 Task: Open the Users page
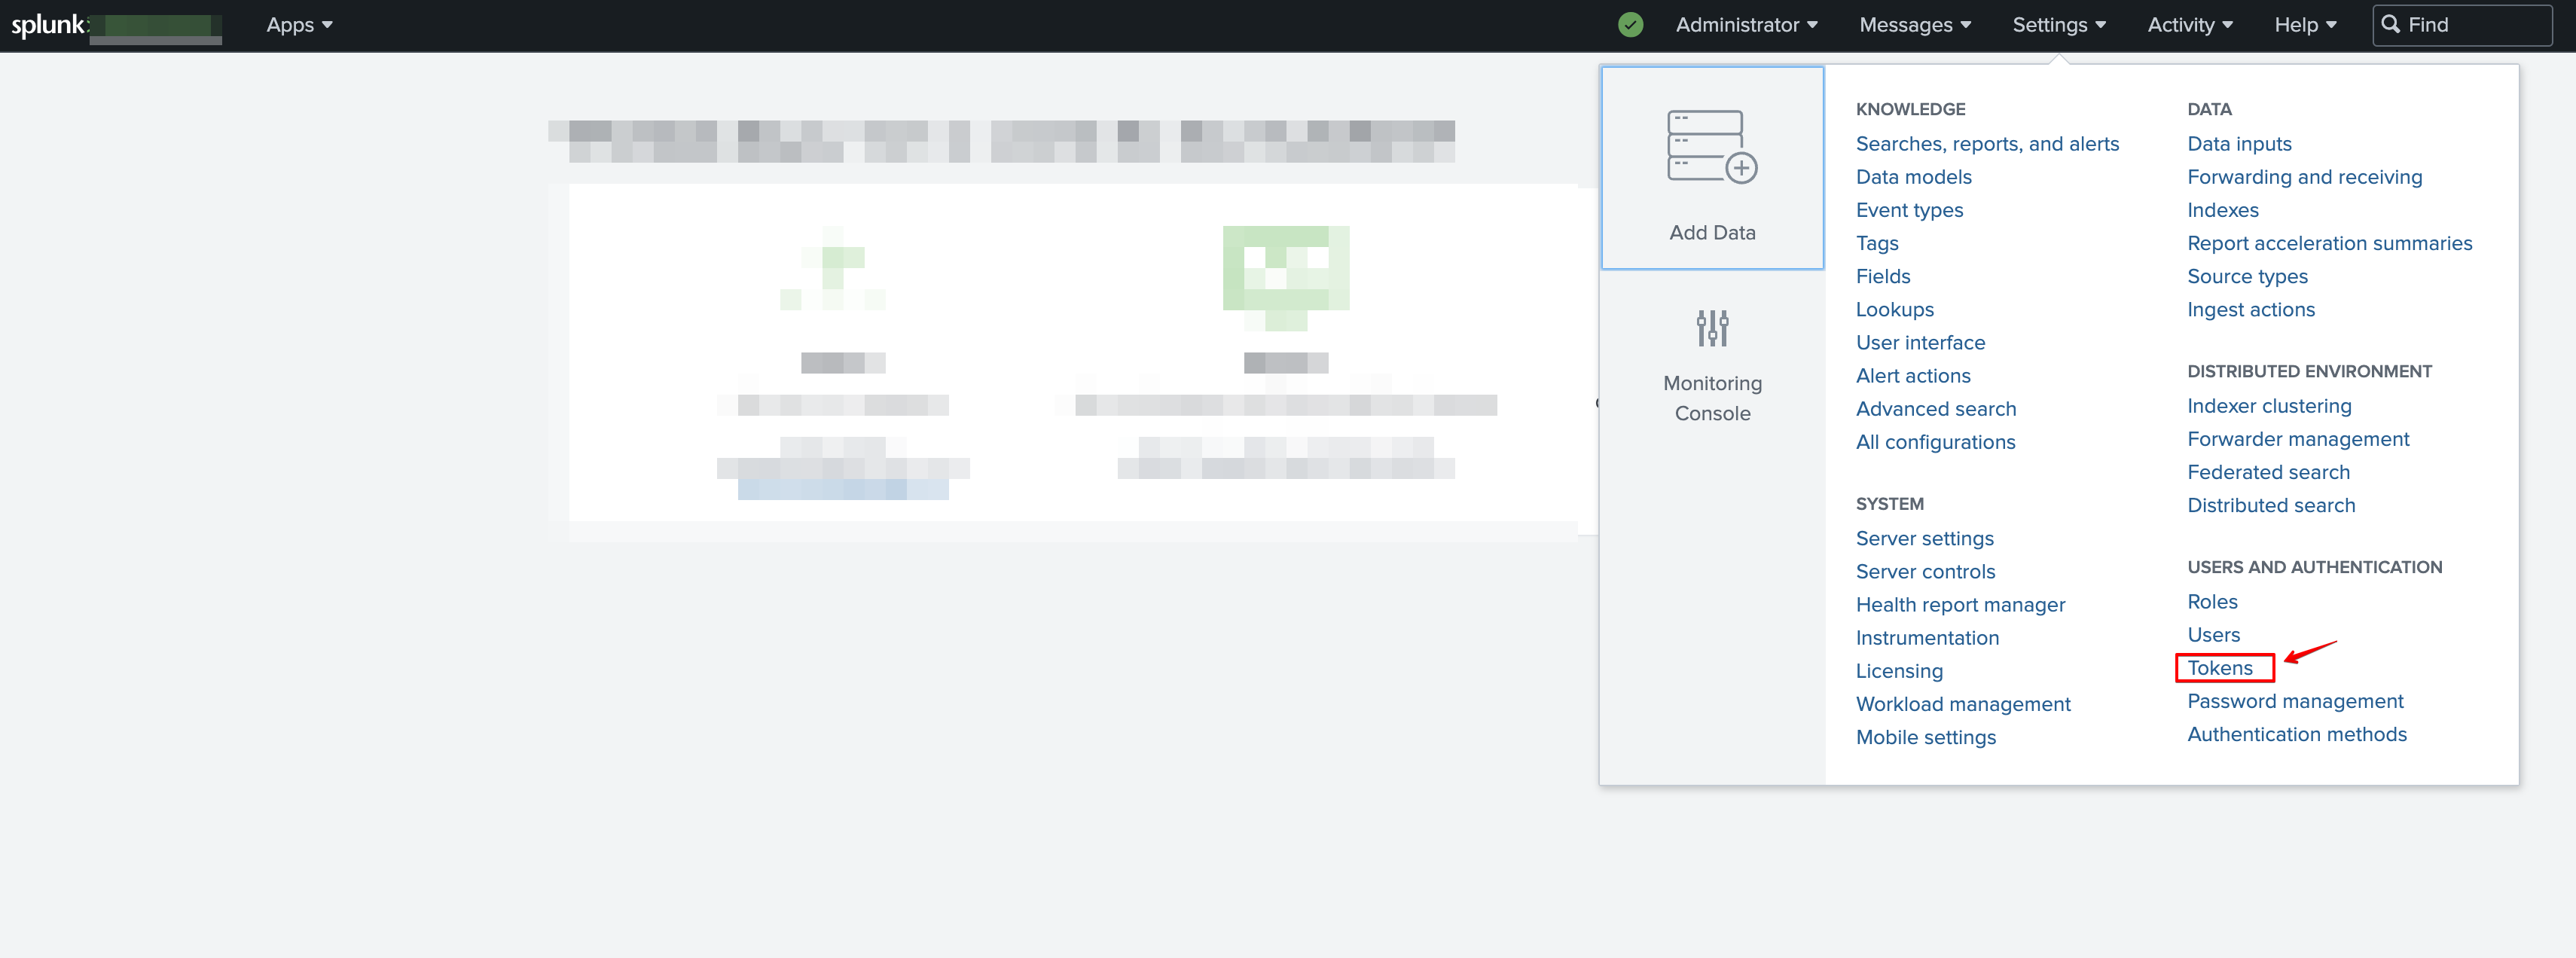[x=2213, y=634]
